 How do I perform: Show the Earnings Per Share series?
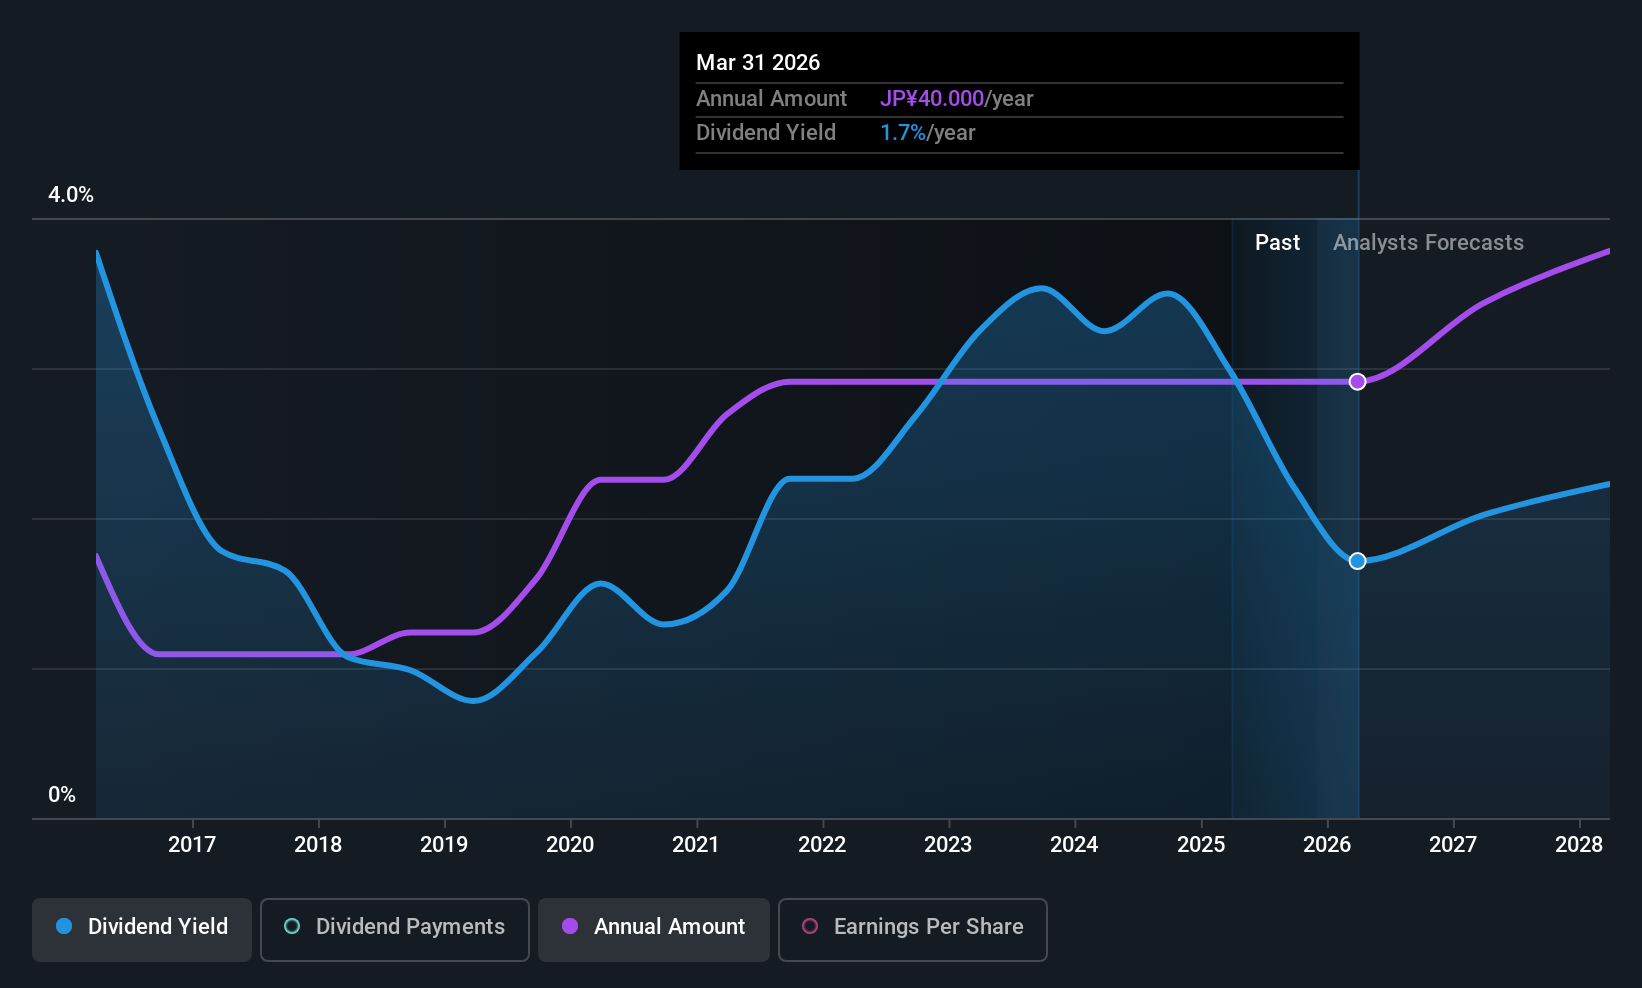912,929
